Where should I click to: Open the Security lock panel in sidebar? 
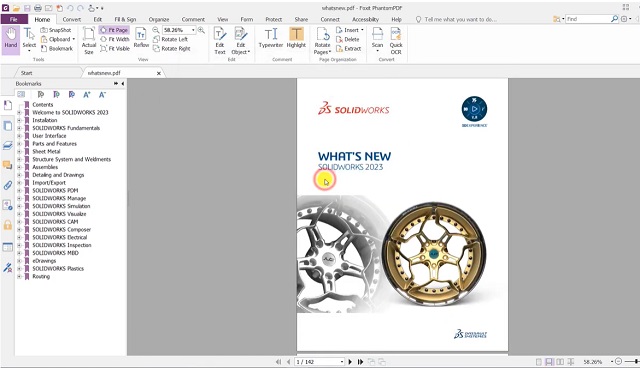(x=7, y=225)
